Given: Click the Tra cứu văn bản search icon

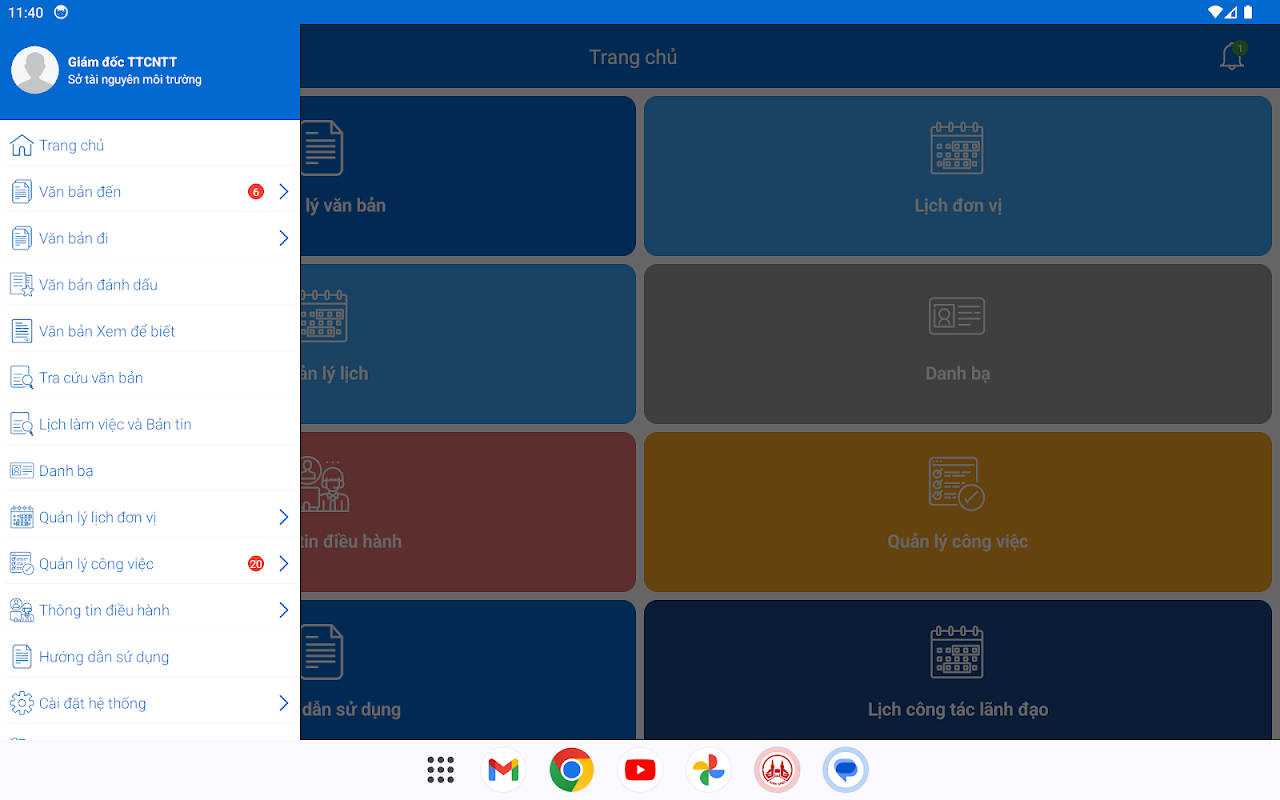Looking at the screenshot, I should click(x=22, y=377).
